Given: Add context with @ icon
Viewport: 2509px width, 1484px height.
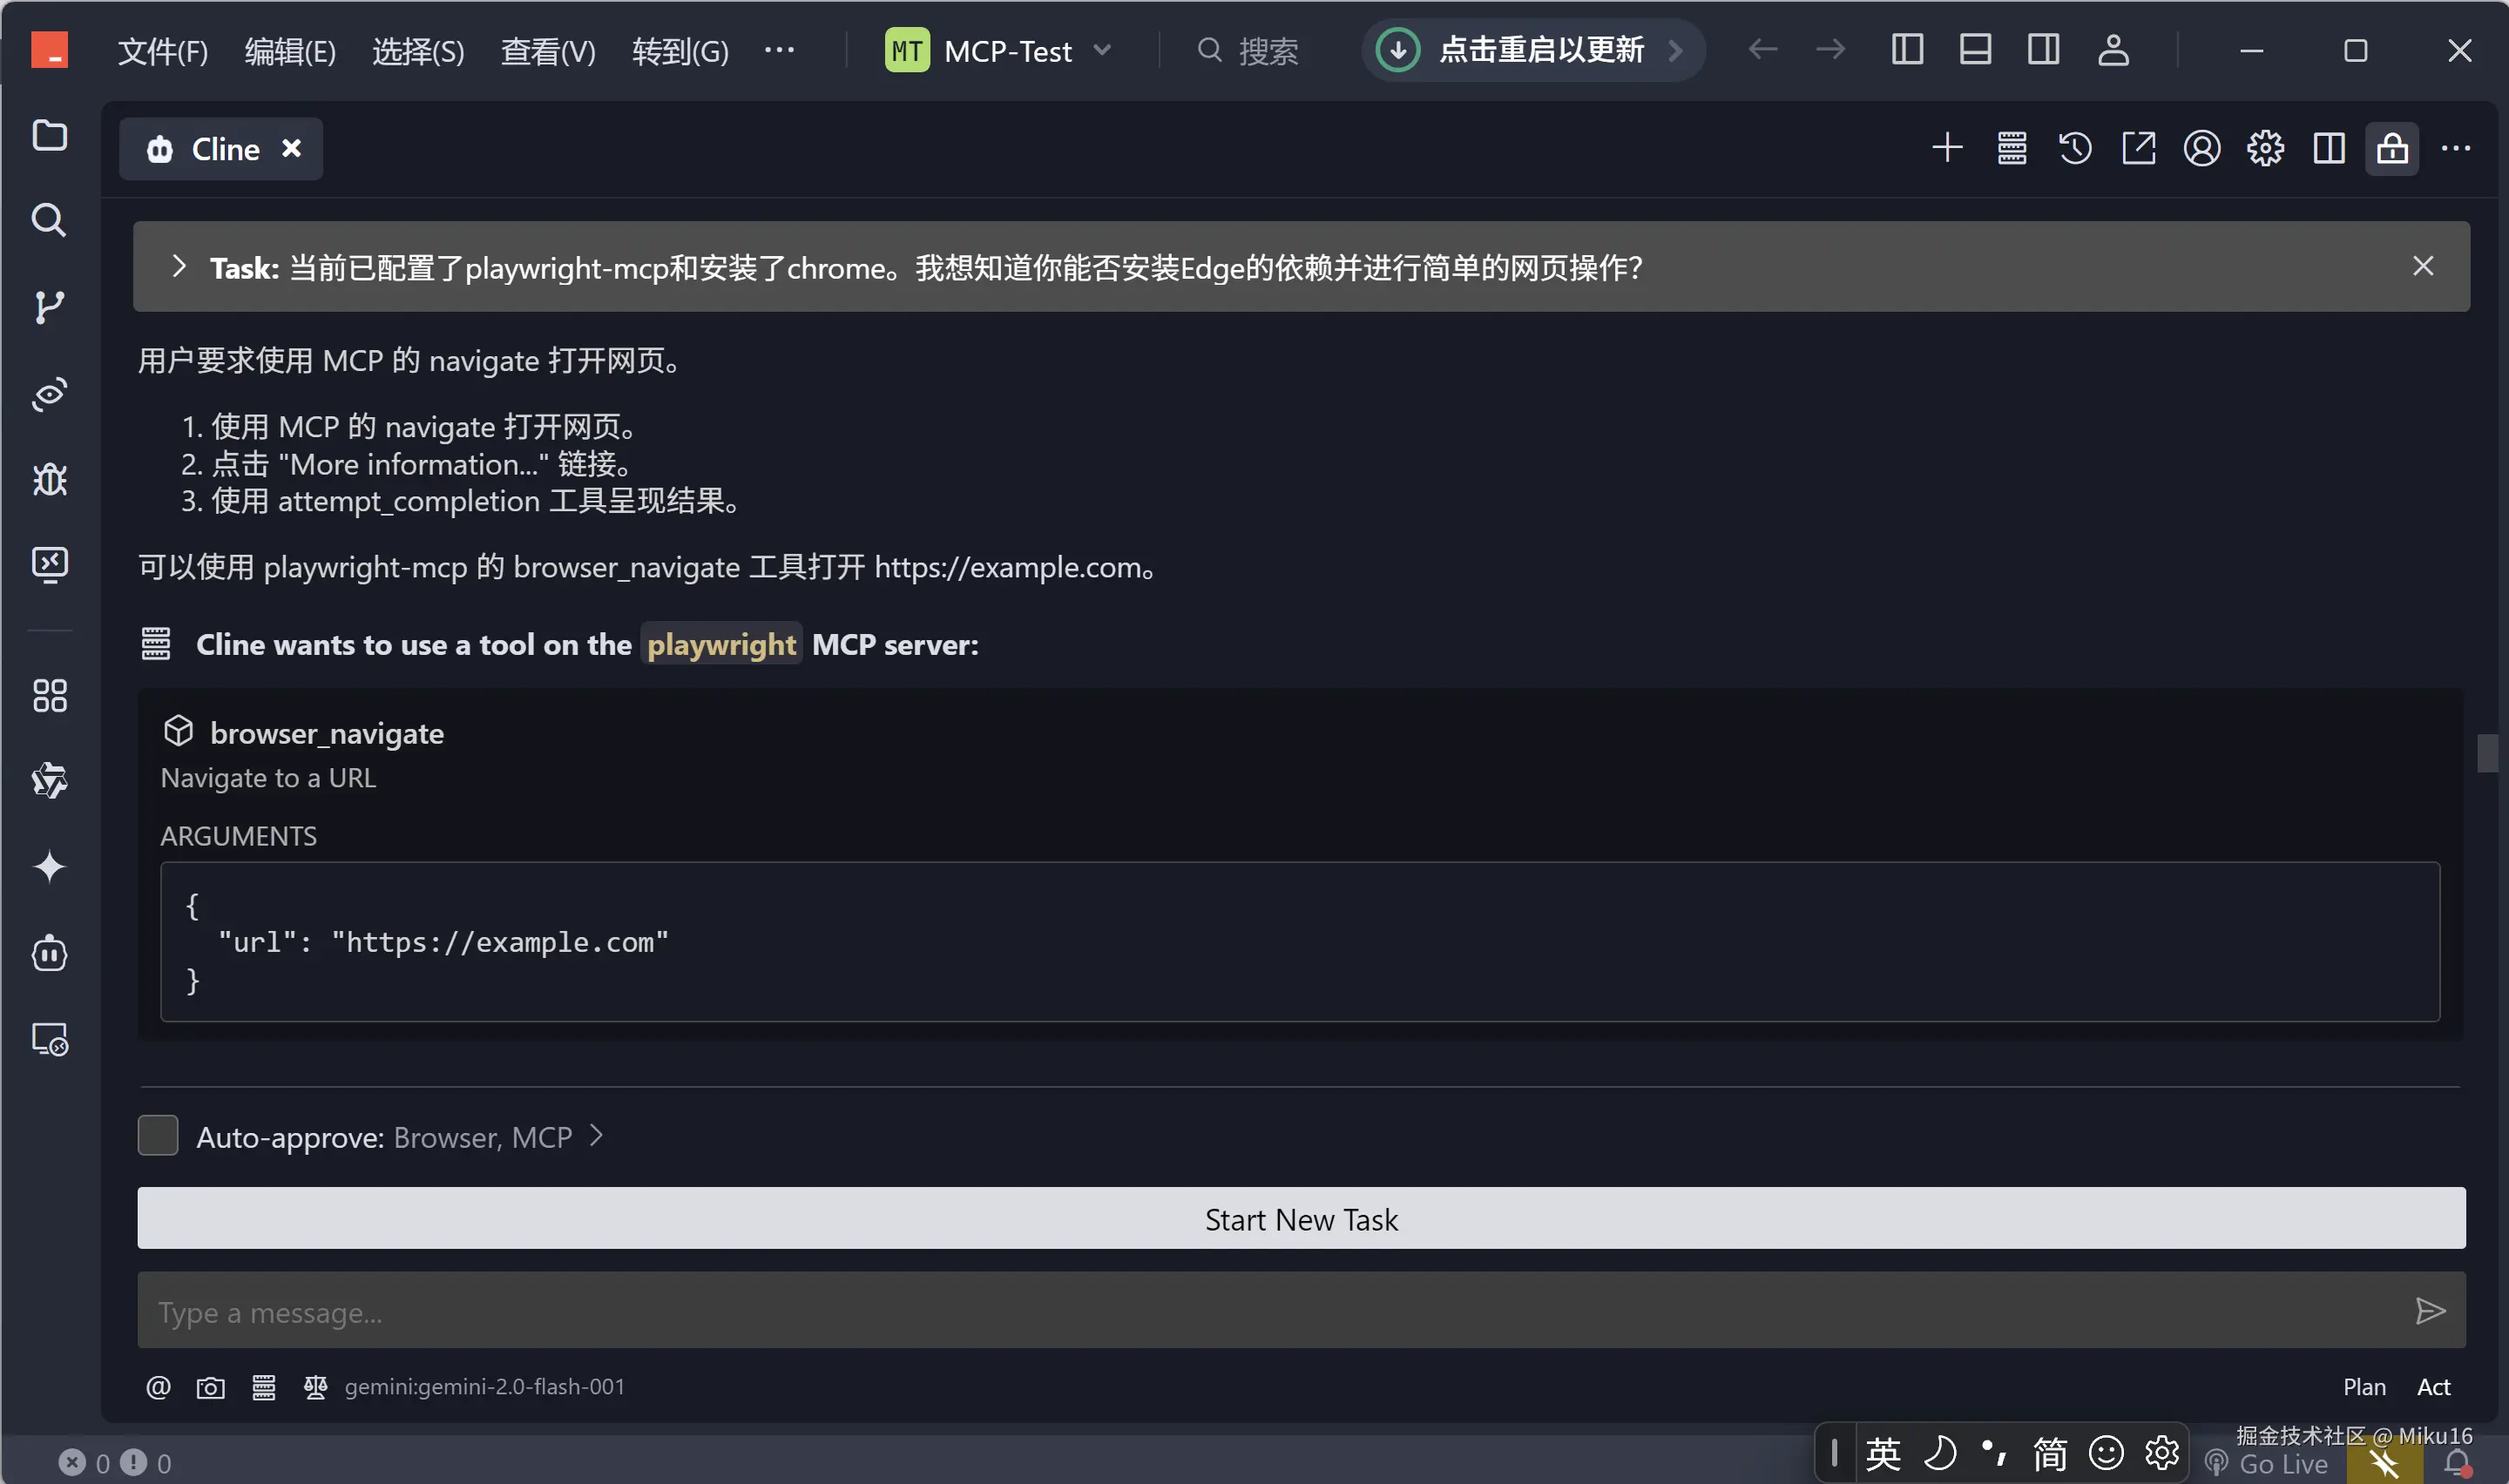Looking at the screenshot, I should pyautogui.click(x=158, y=1387).
